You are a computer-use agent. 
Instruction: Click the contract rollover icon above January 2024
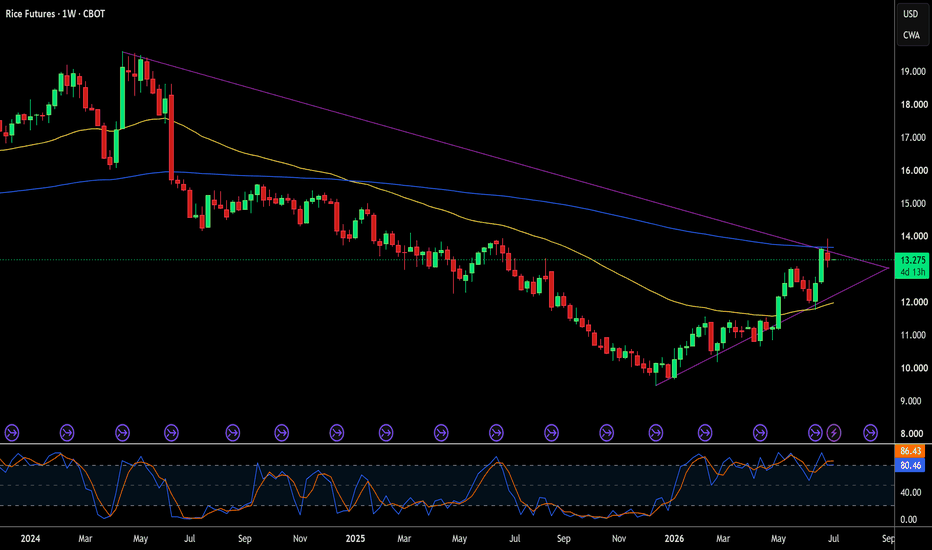[12, 433]
